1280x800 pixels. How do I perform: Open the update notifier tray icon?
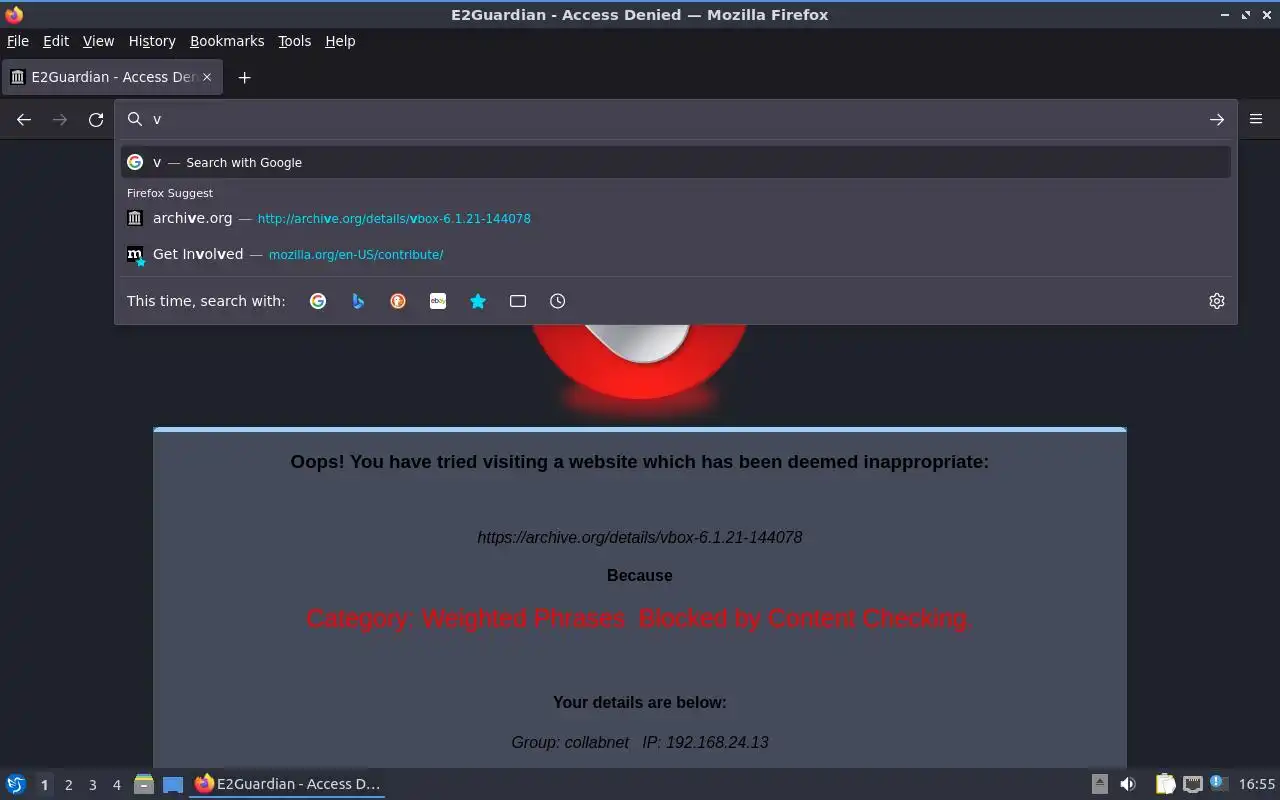1218,784
